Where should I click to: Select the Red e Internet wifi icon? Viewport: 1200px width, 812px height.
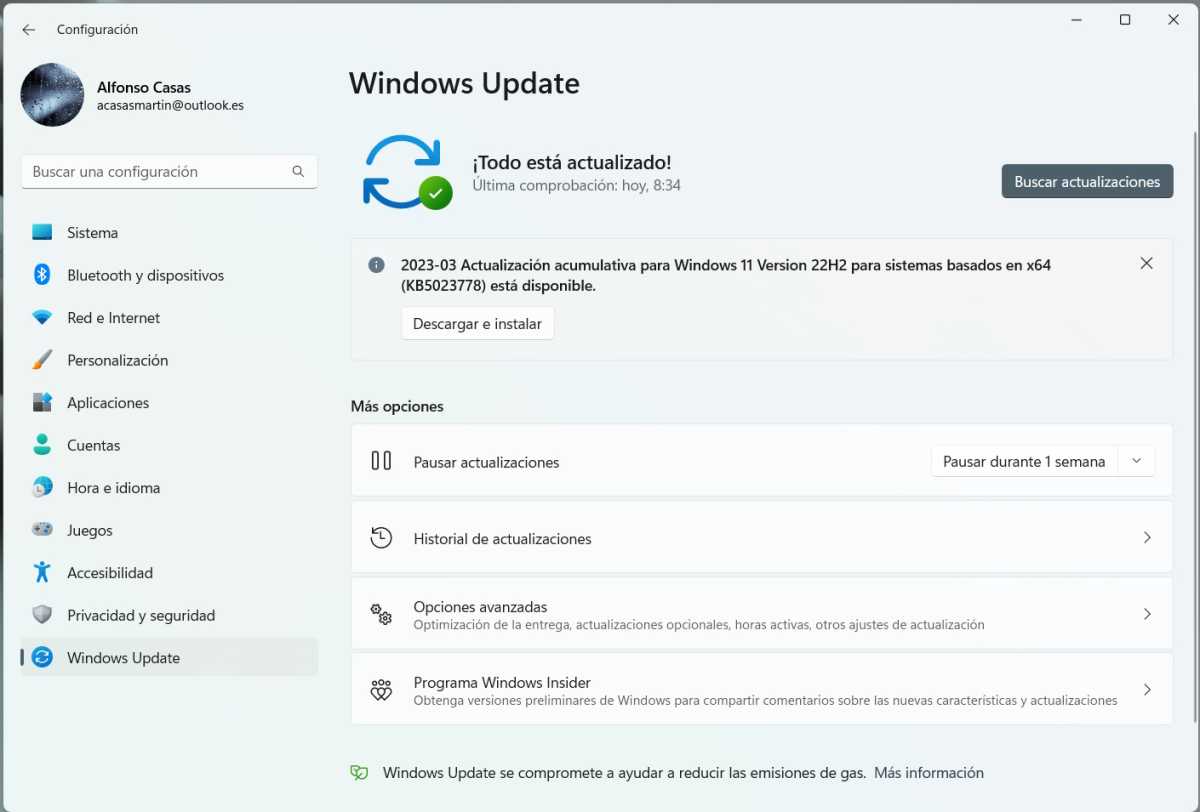[x=42, y=318]
